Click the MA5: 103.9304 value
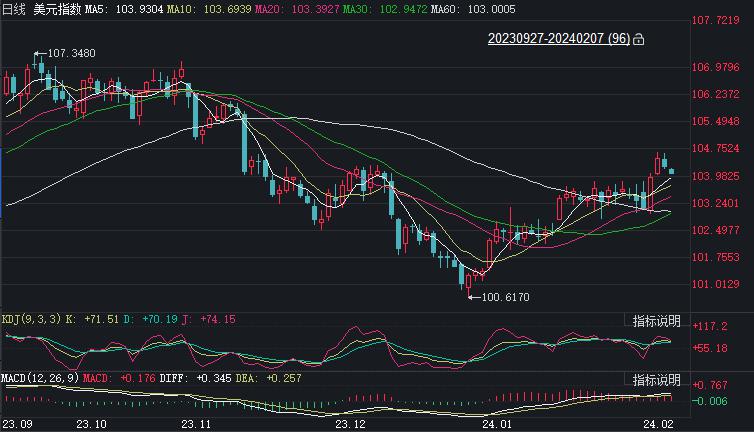Image resolution: width=754 pixels, height=432 pixels. click(x=124, y=9)
